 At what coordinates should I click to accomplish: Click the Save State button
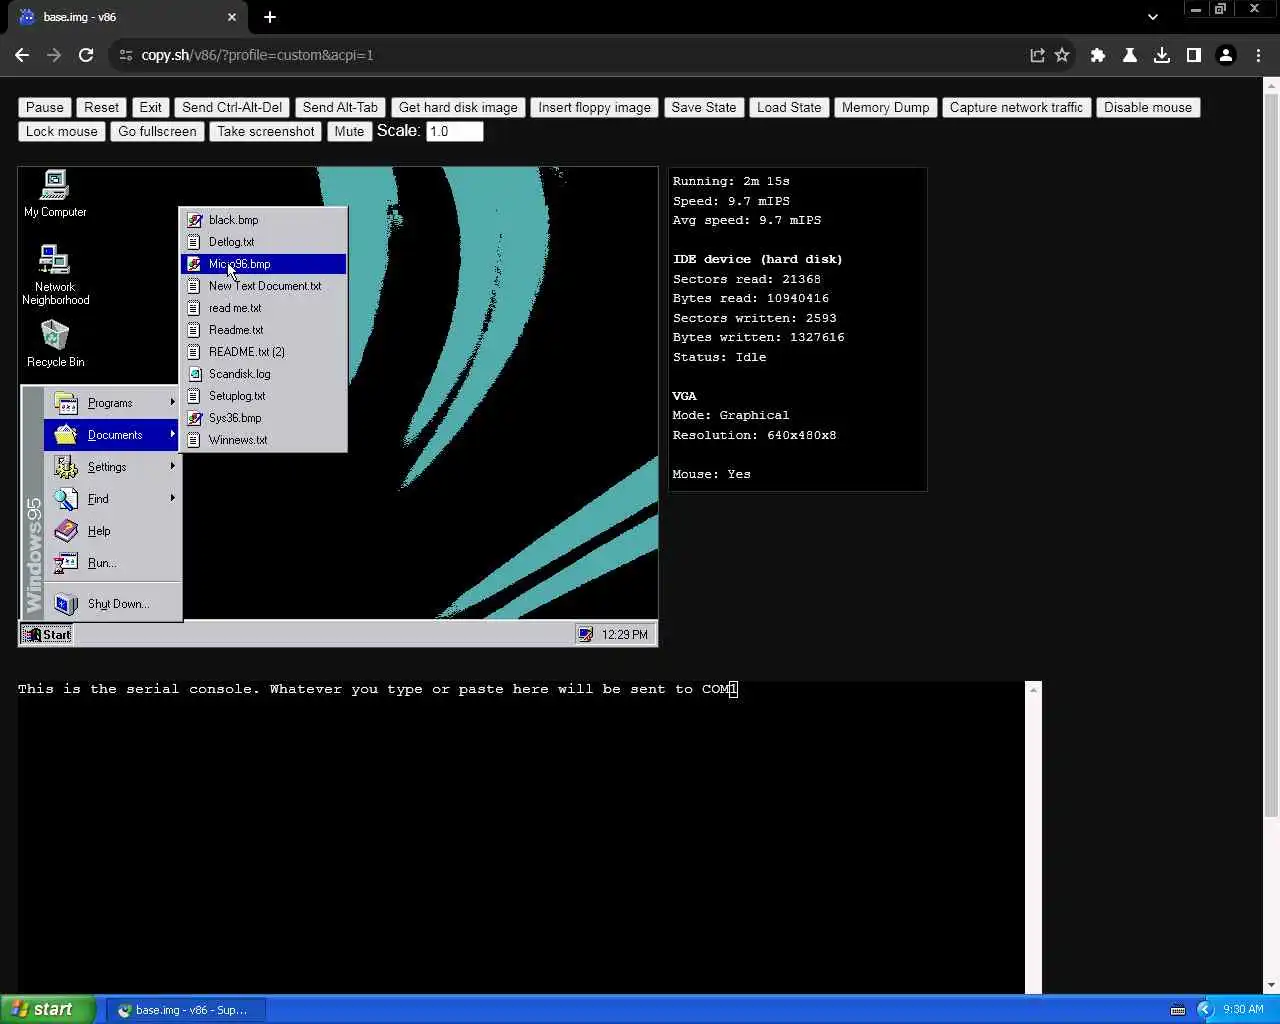click(704, 107)
